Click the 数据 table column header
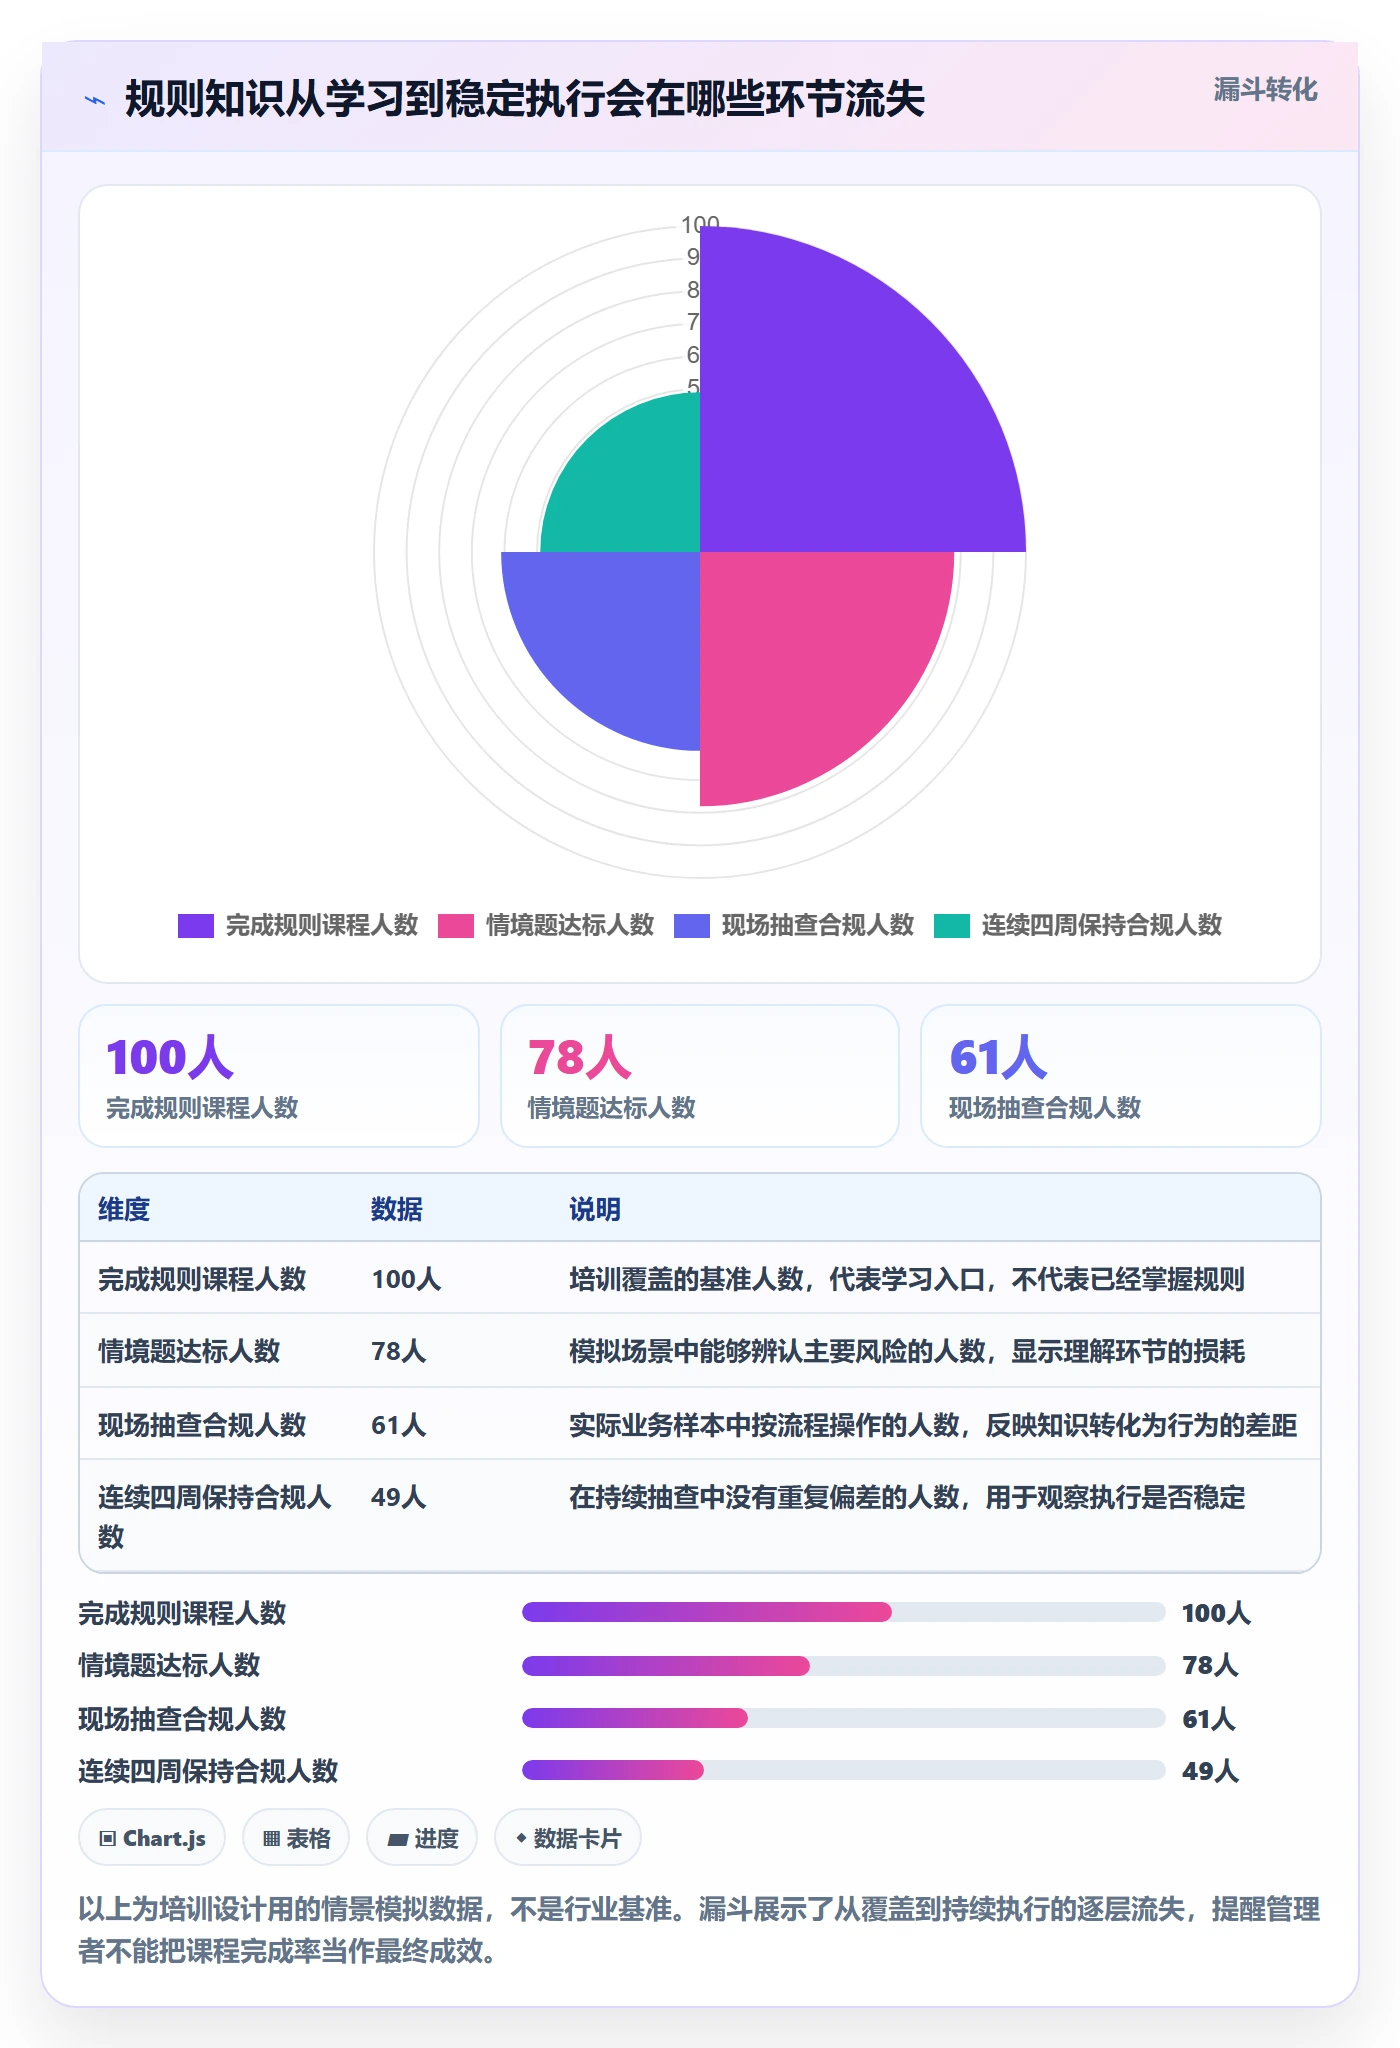This screenshot has width=1400, height=2048. 397,1209
